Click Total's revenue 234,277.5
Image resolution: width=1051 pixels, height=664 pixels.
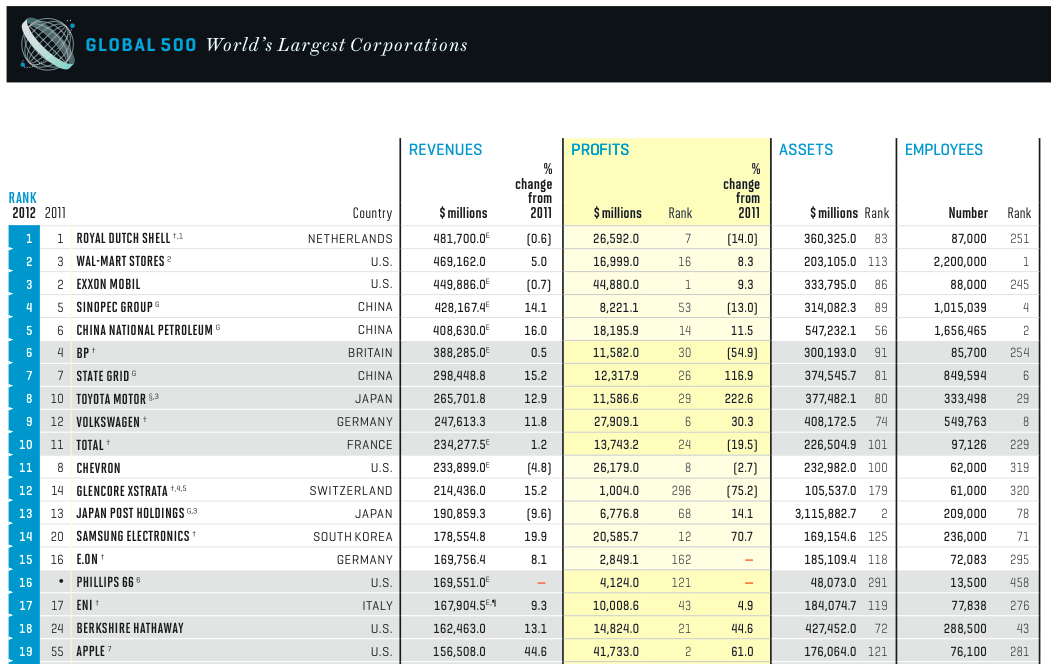point(461,445)
